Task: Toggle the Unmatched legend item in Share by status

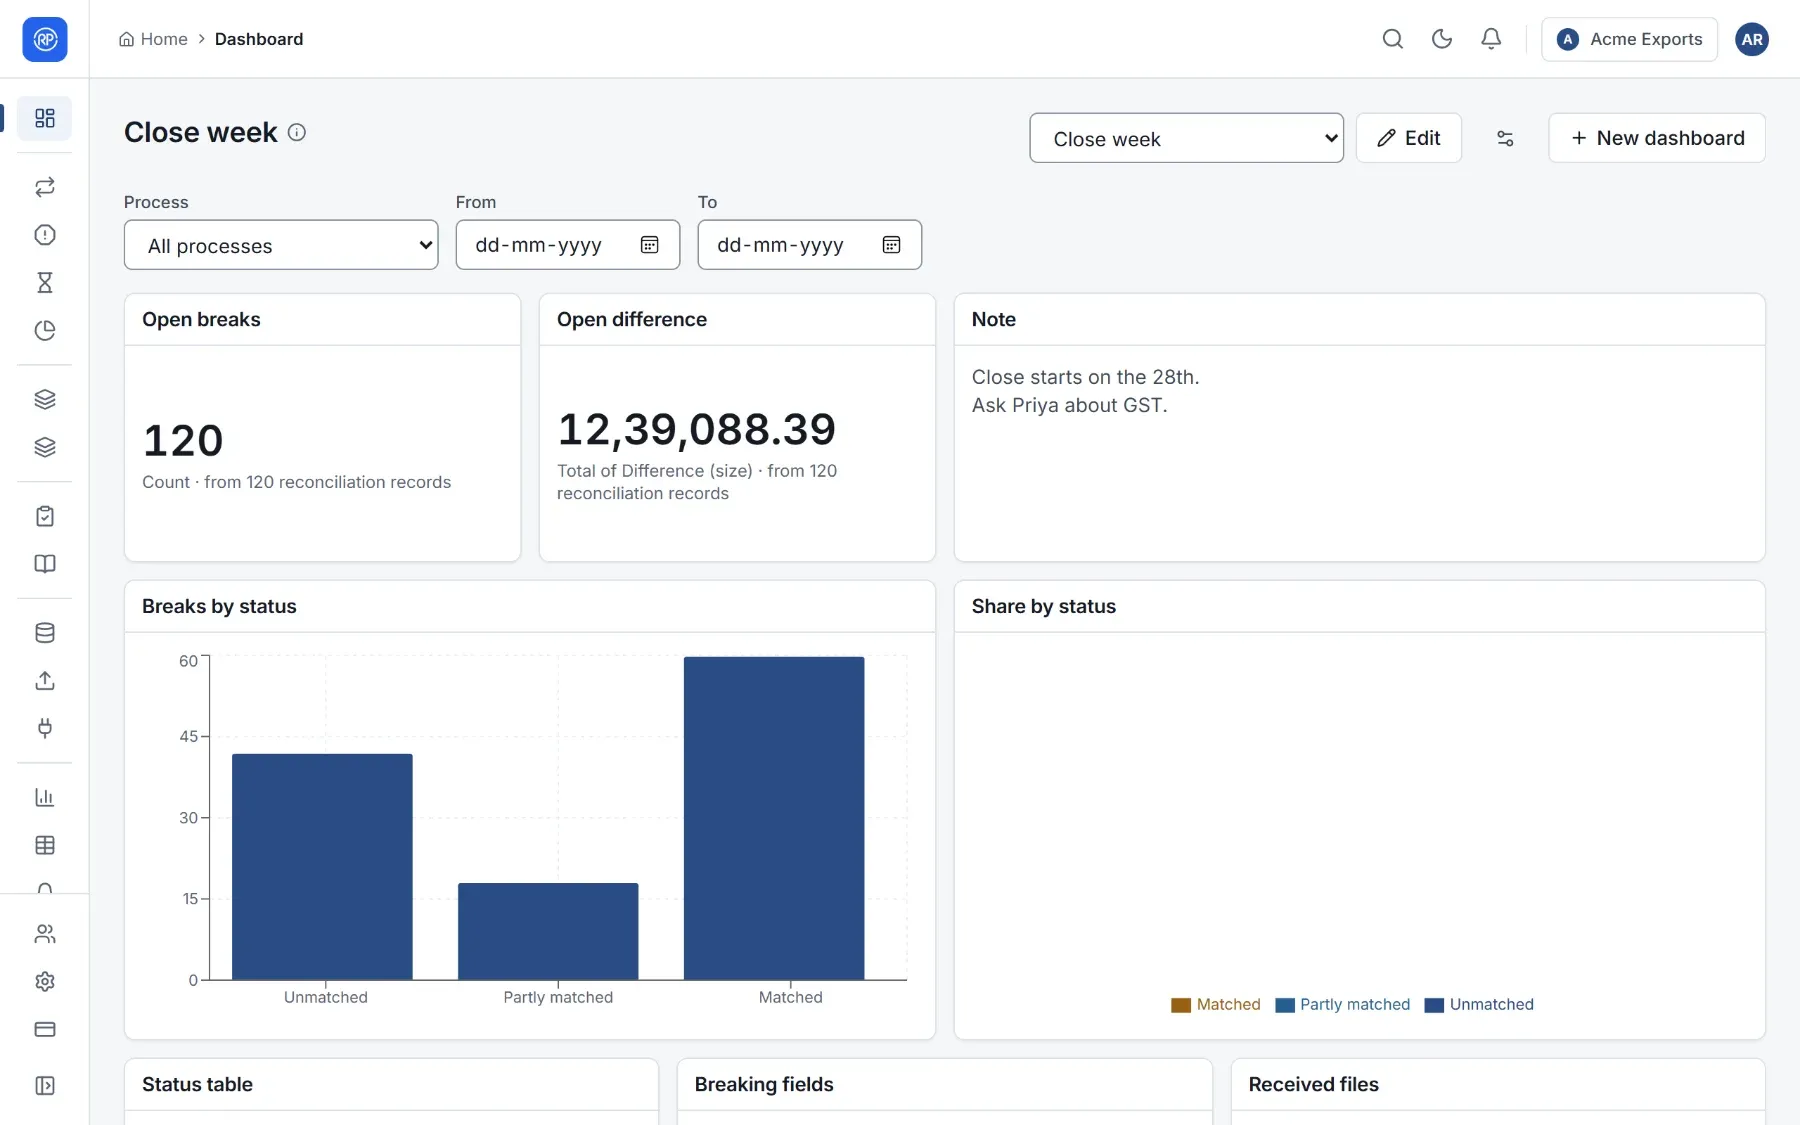Action: pyautogui.click(x=1479, y=1005)
